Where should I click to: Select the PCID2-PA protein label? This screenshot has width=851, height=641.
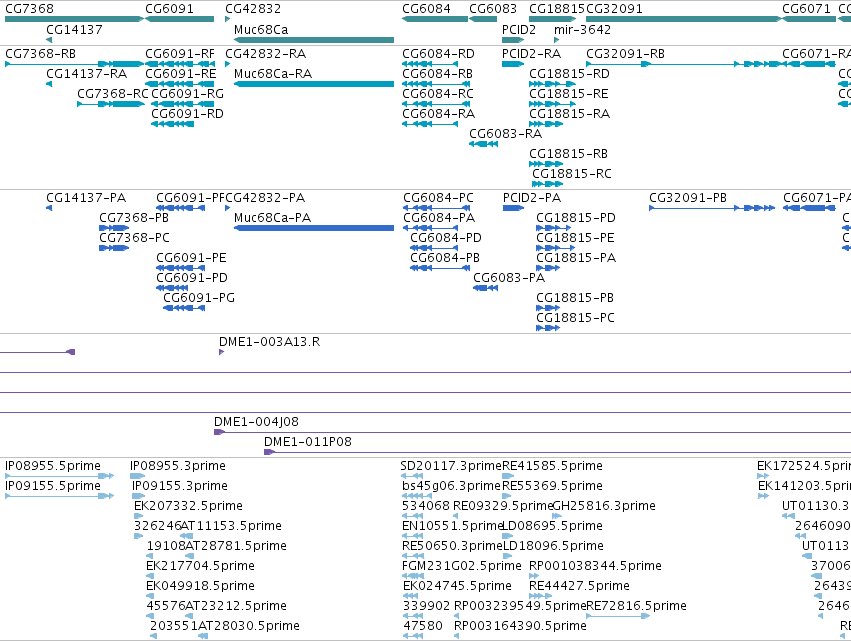tap(532, 198)
